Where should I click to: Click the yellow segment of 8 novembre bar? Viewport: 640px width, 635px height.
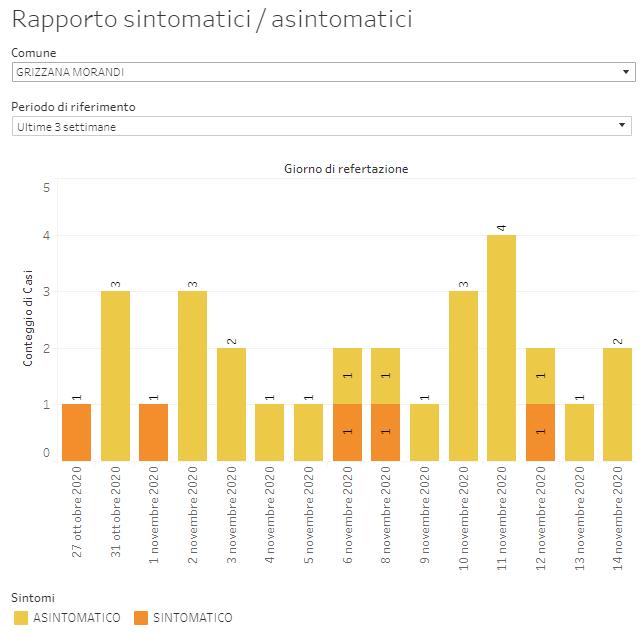[386, 376]
